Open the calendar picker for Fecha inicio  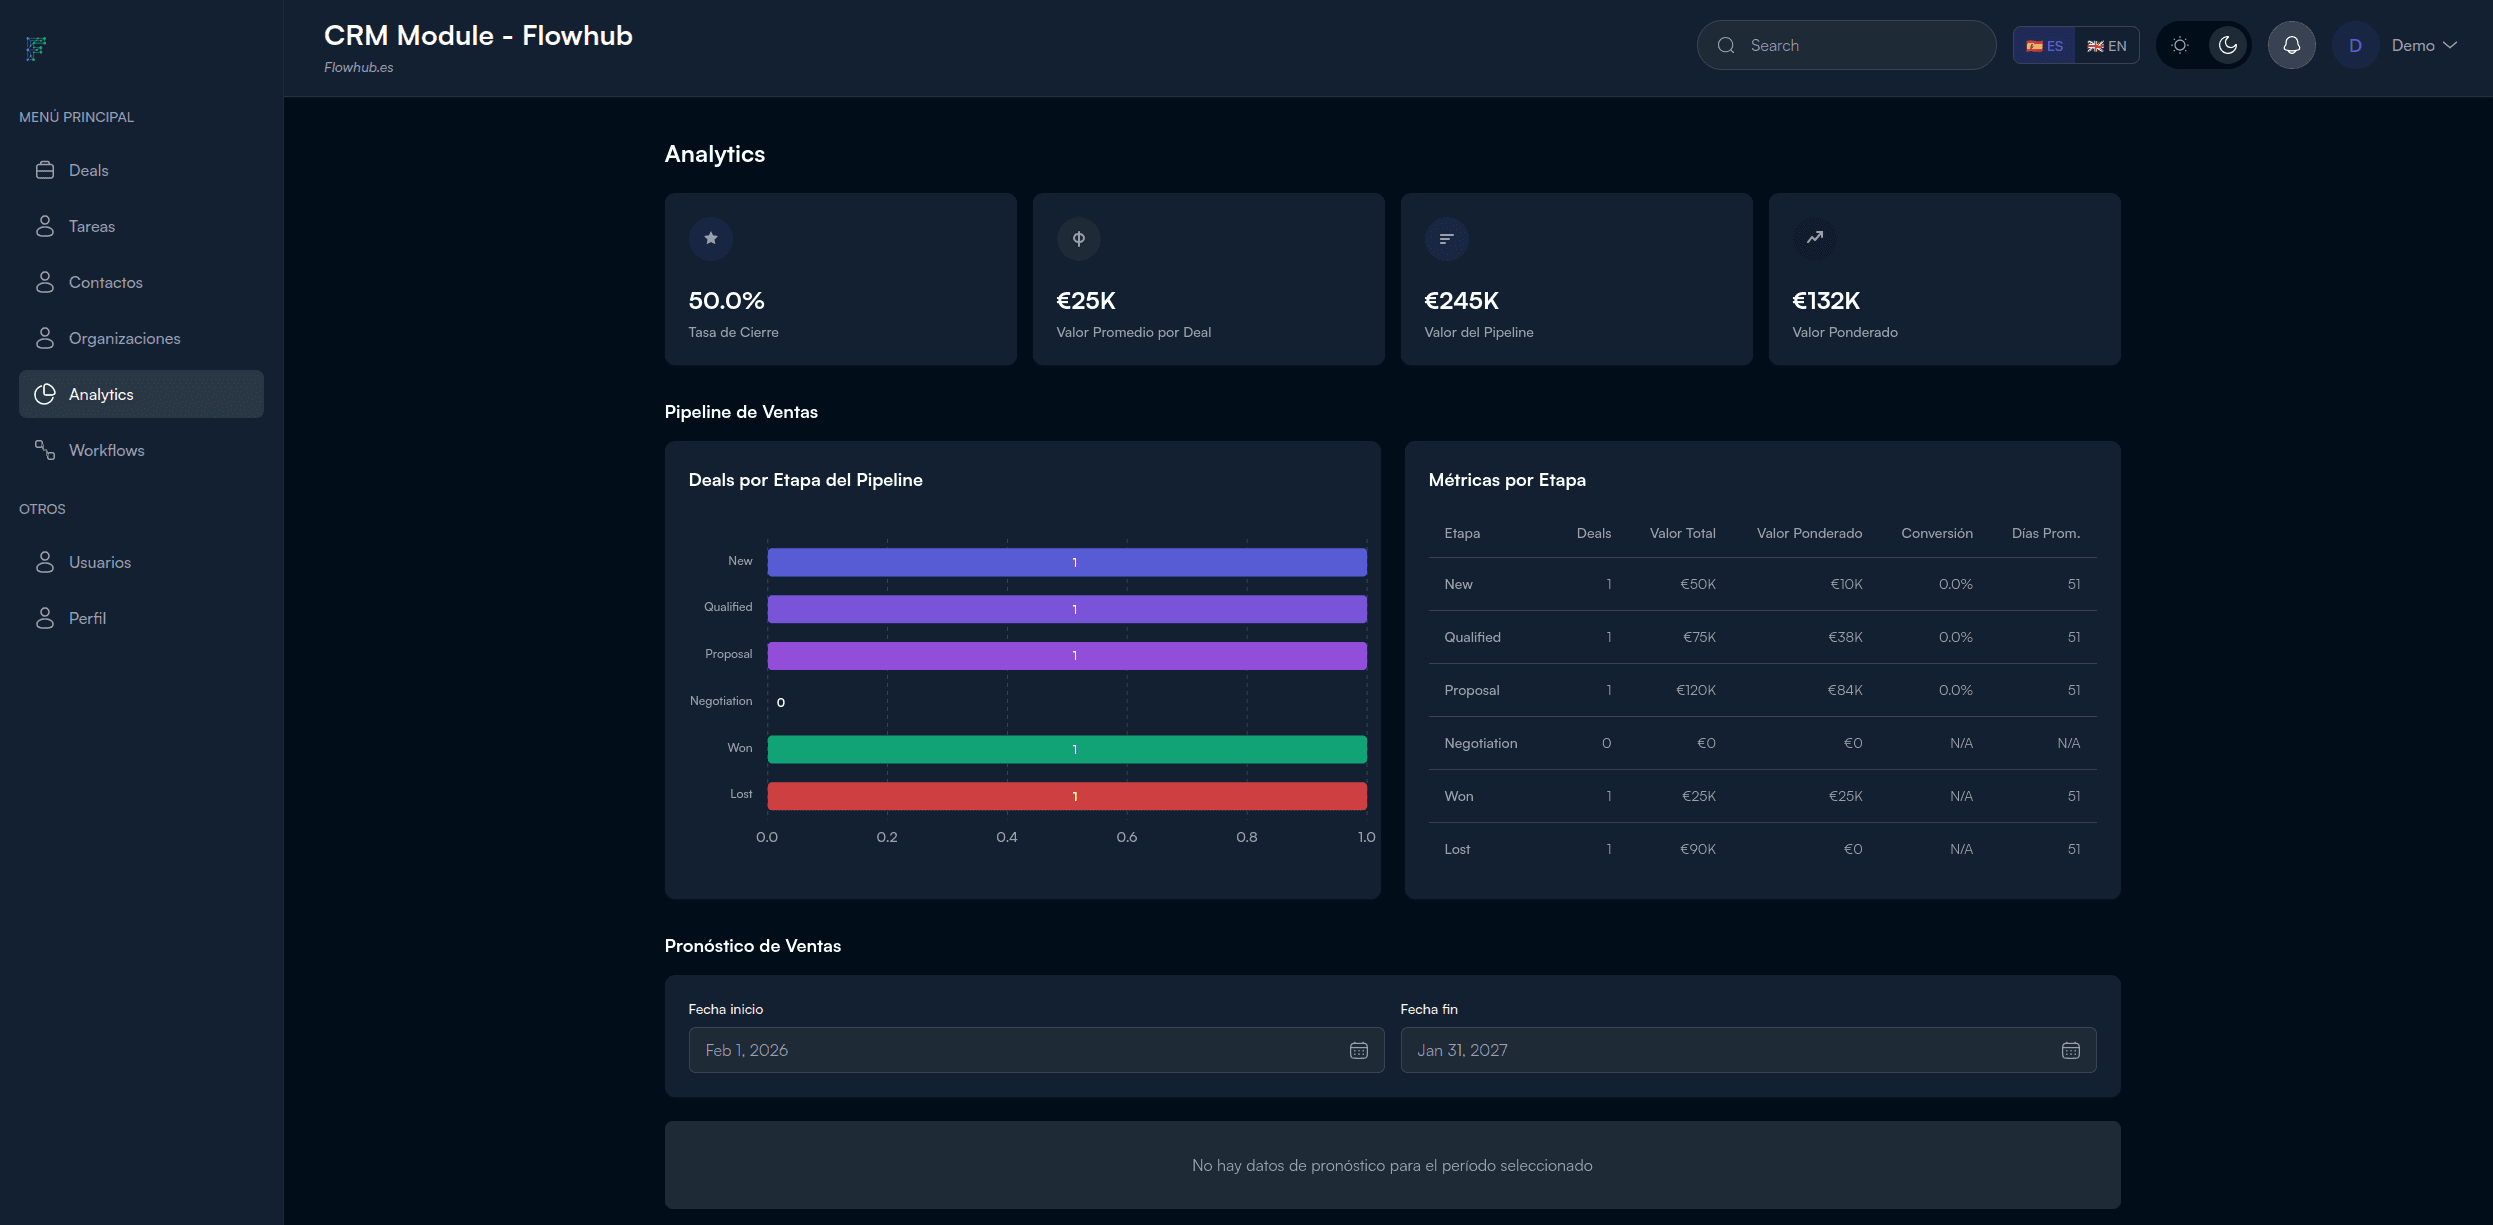pos(1359,1050)
